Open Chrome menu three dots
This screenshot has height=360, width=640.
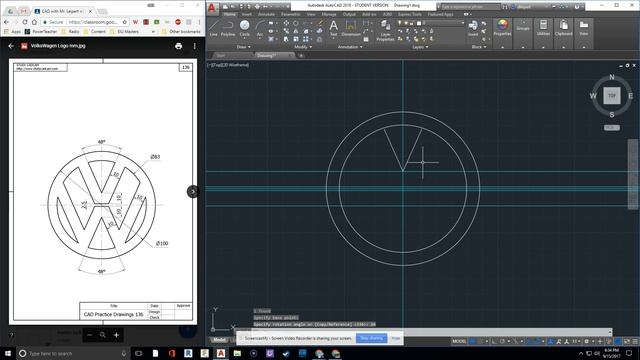pyautogui.click(x=199, y=22)
